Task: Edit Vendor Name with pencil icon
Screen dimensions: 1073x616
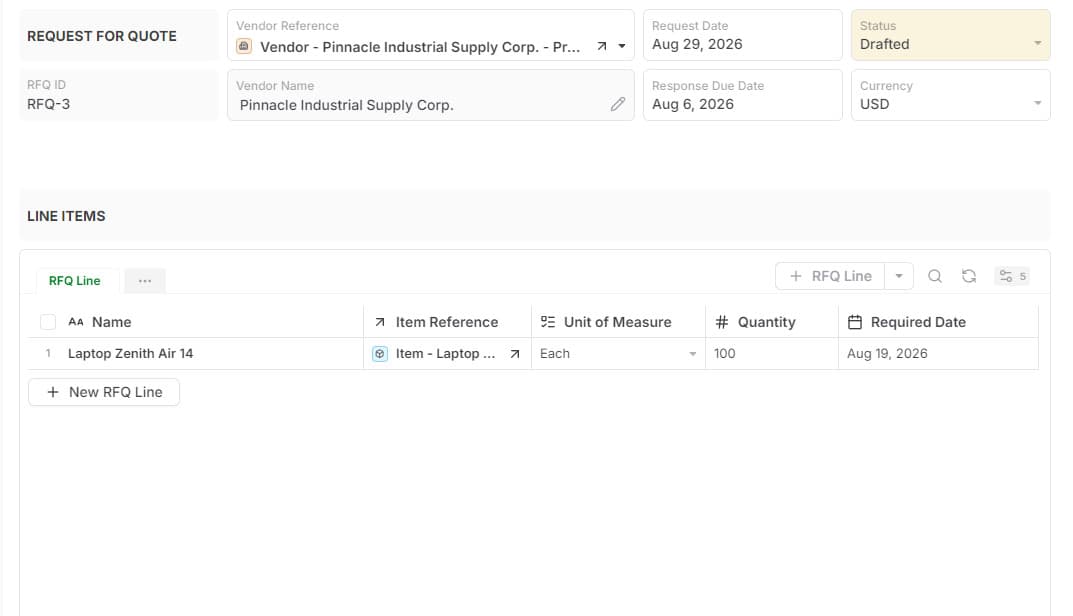Action: (618, 104)
